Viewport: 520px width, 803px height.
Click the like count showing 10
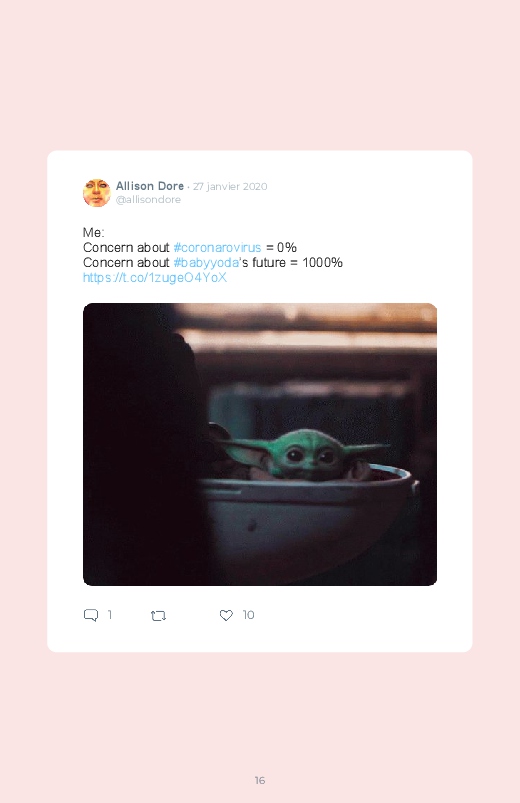point(248,615)
